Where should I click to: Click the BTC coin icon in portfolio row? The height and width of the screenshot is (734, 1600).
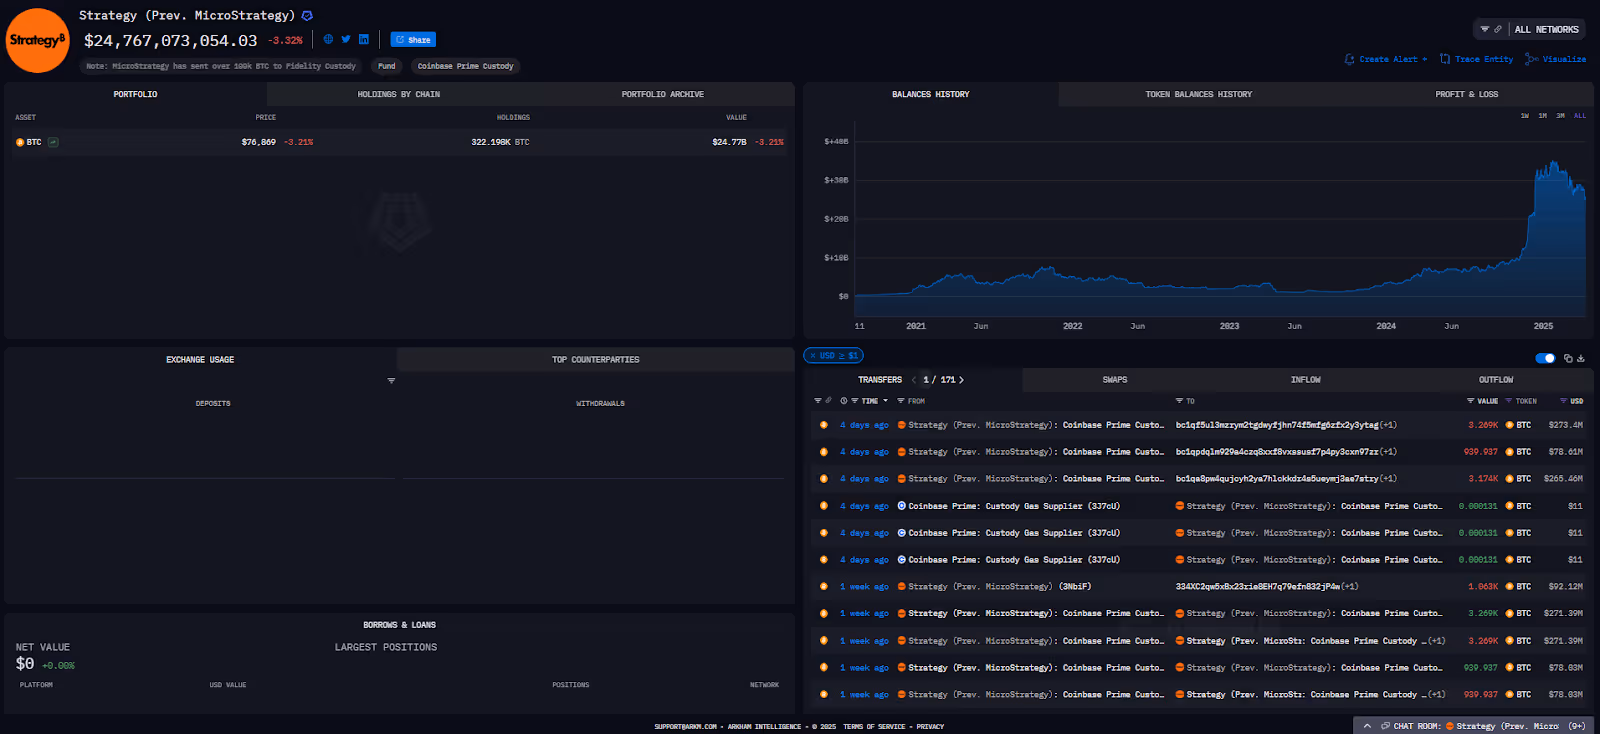20,142
